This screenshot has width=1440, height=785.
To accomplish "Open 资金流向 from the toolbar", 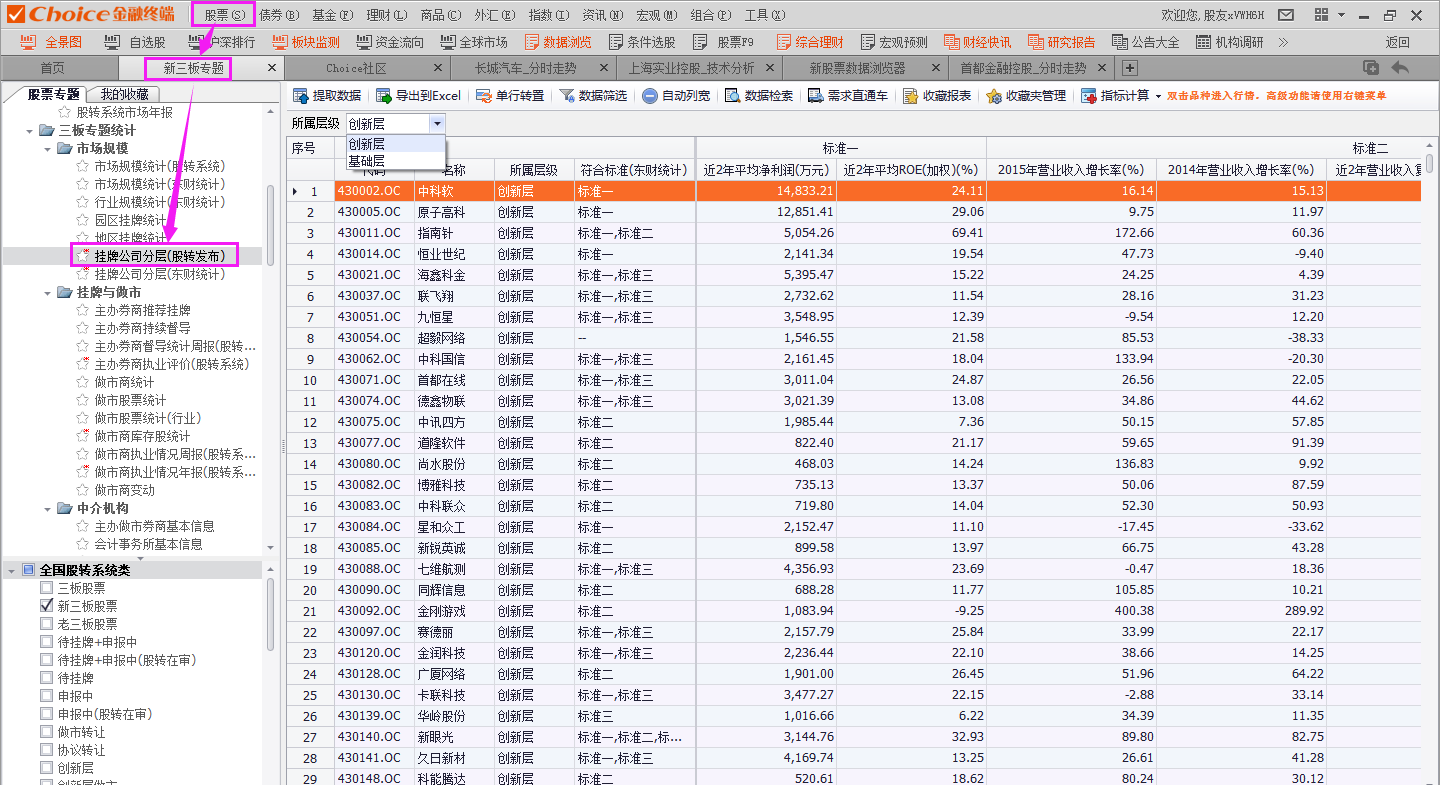I will (x=389, y=42).
